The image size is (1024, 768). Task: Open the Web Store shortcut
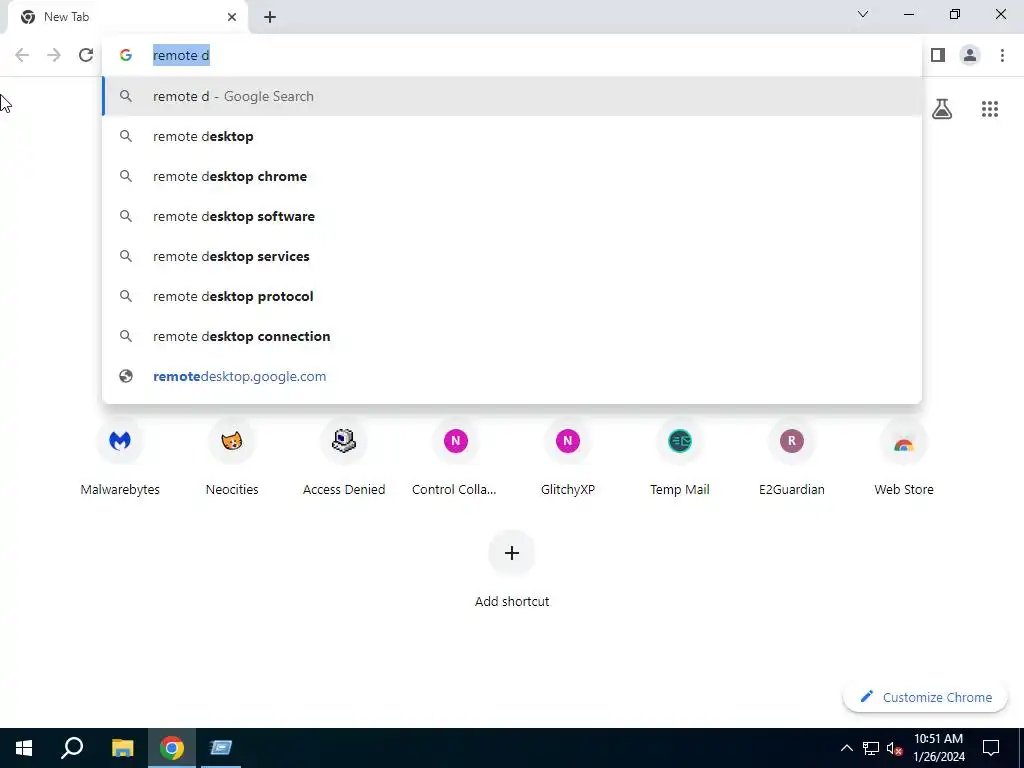click(x=904, y=457)
